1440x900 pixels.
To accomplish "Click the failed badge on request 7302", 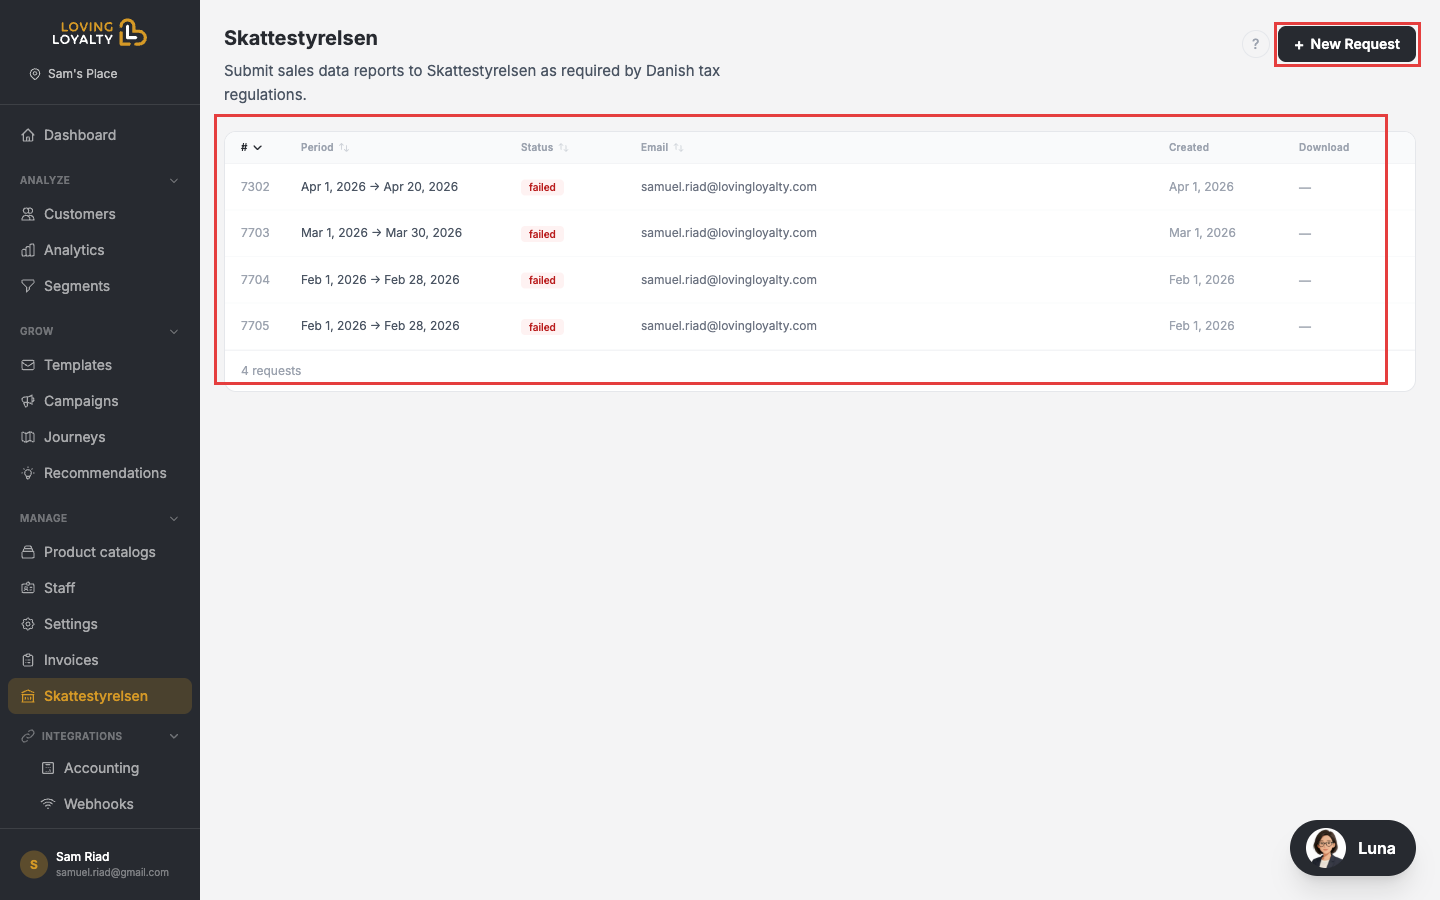I will 542,187.
